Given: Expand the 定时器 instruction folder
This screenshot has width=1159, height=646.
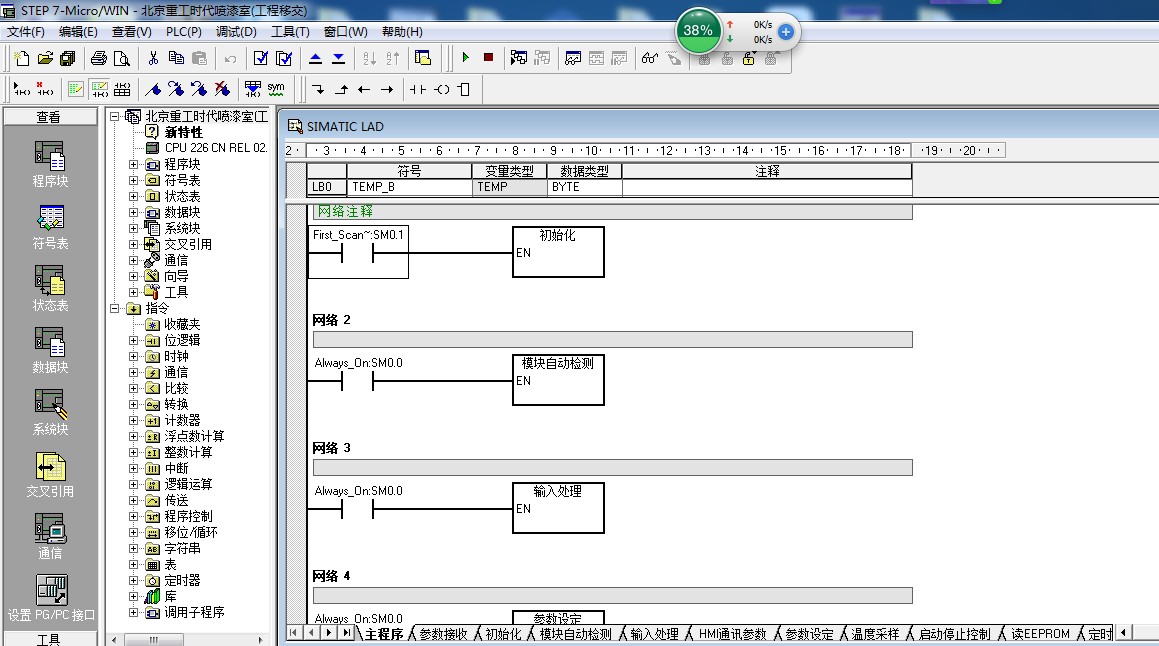Looking at the screenshot, I should point(134,581).
